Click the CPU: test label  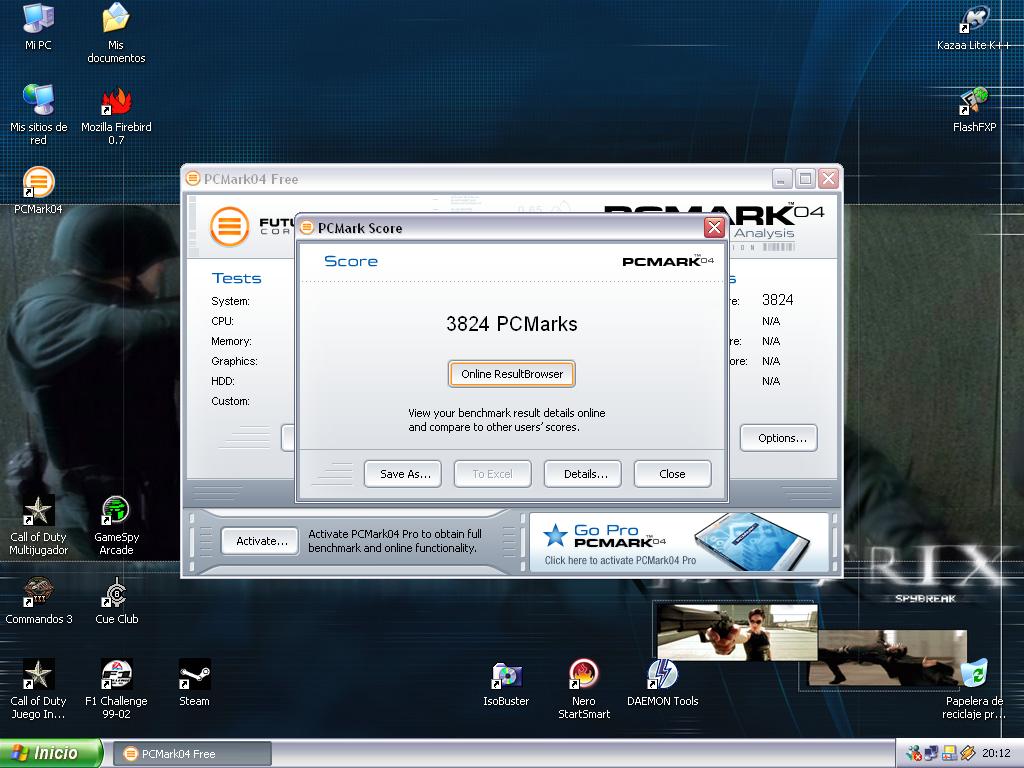pos(222,321)
